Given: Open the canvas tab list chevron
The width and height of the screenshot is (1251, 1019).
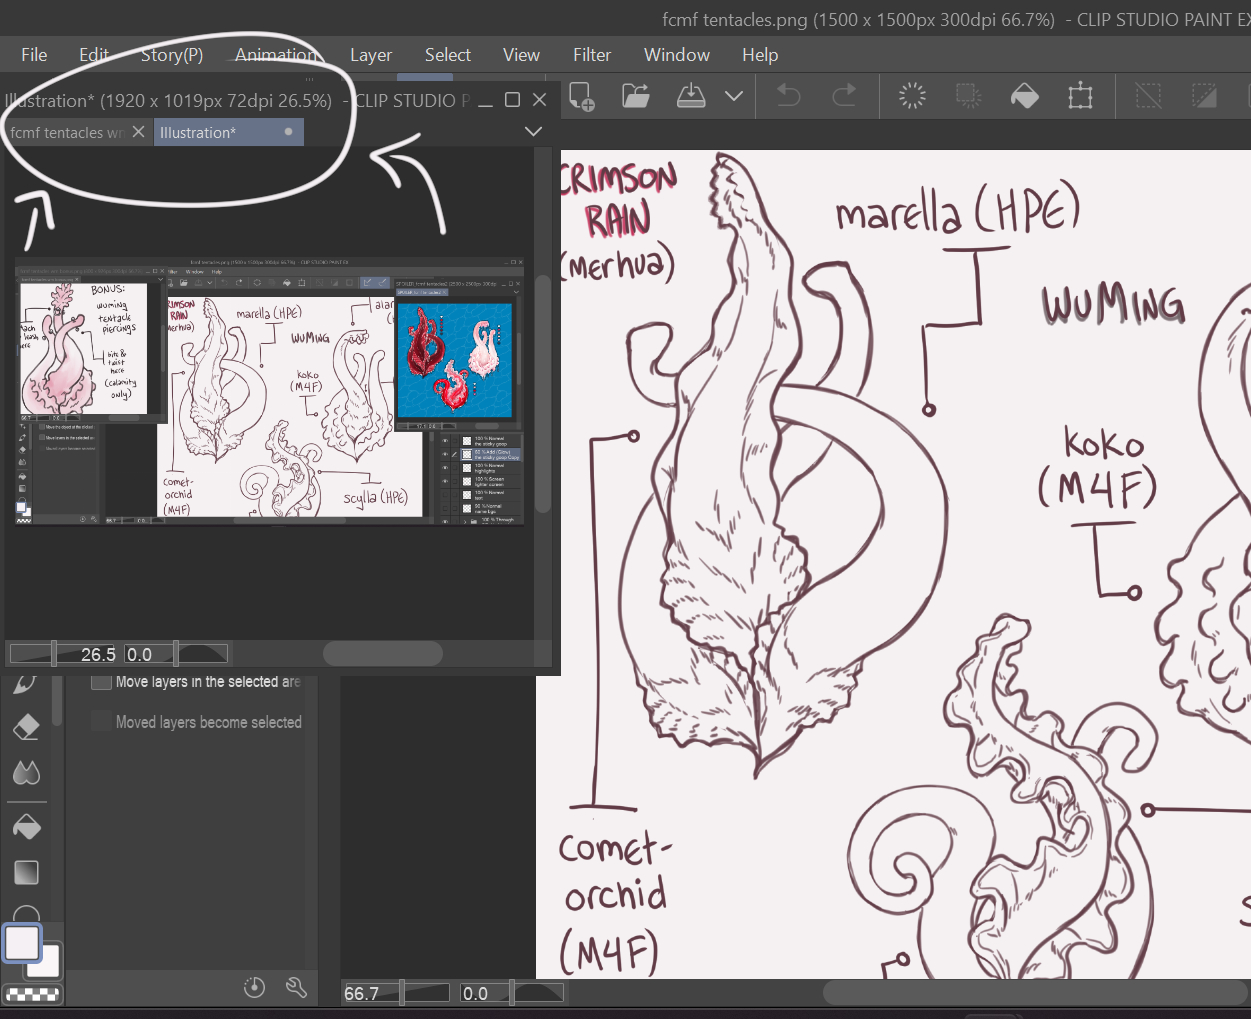Looking at the screenshot, I should tap(533, 132).
